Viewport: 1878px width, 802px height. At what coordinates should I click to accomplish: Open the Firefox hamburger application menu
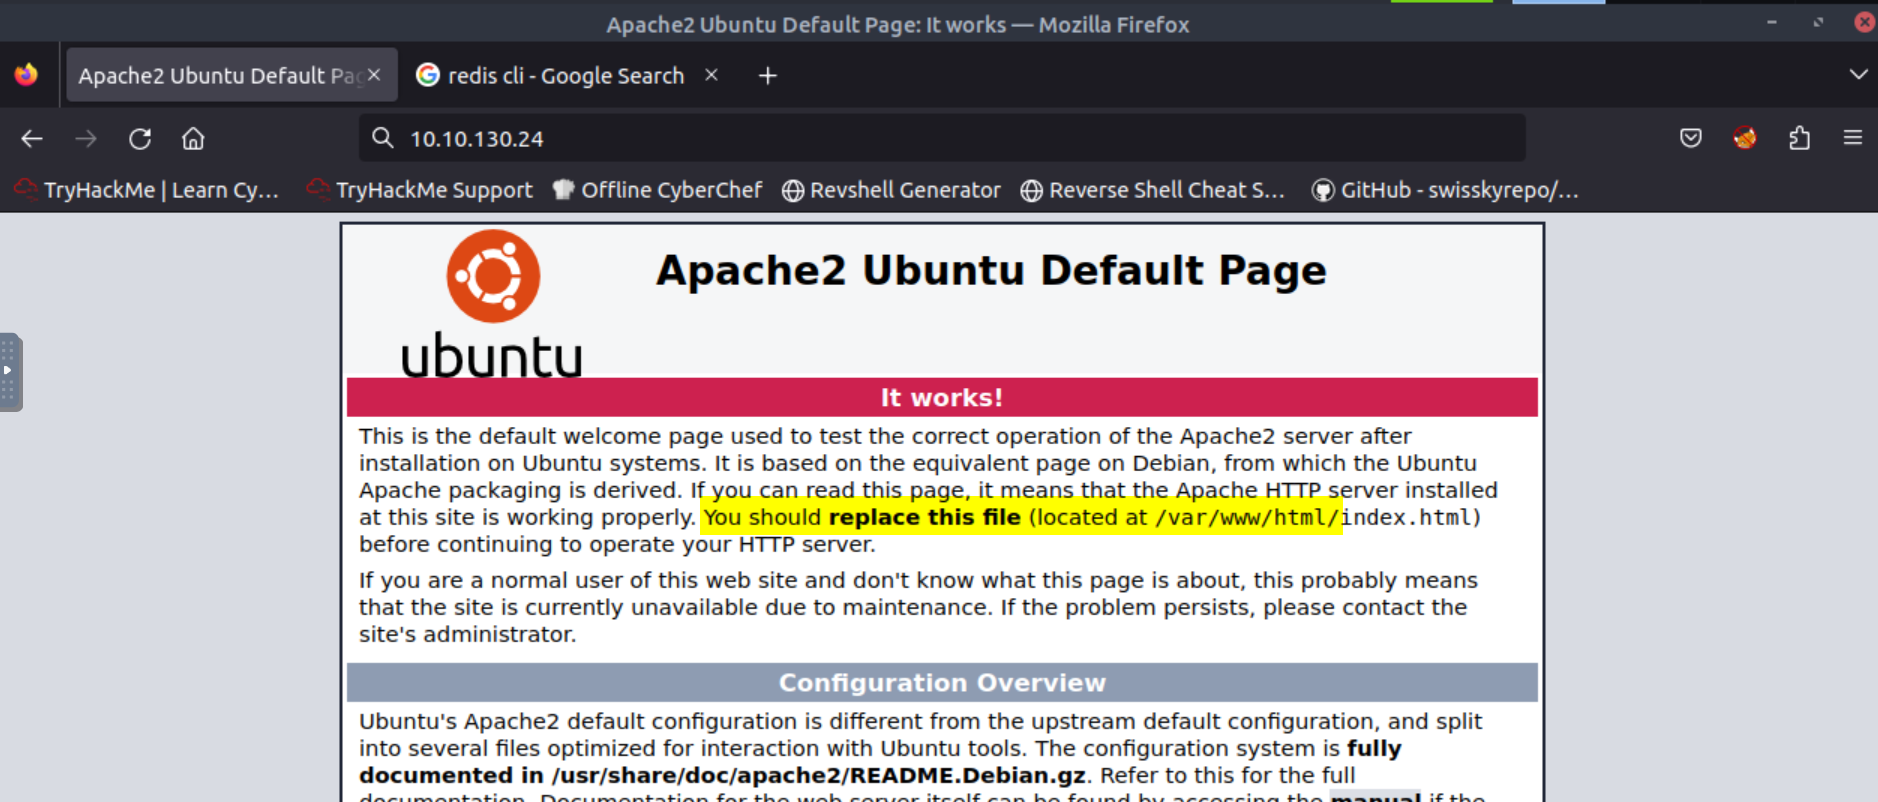pos(1852,138)
